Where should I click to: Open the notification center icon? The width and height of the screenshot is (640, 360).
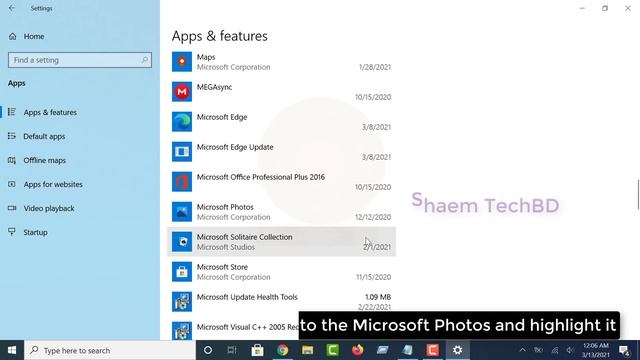tap(624, 350)
